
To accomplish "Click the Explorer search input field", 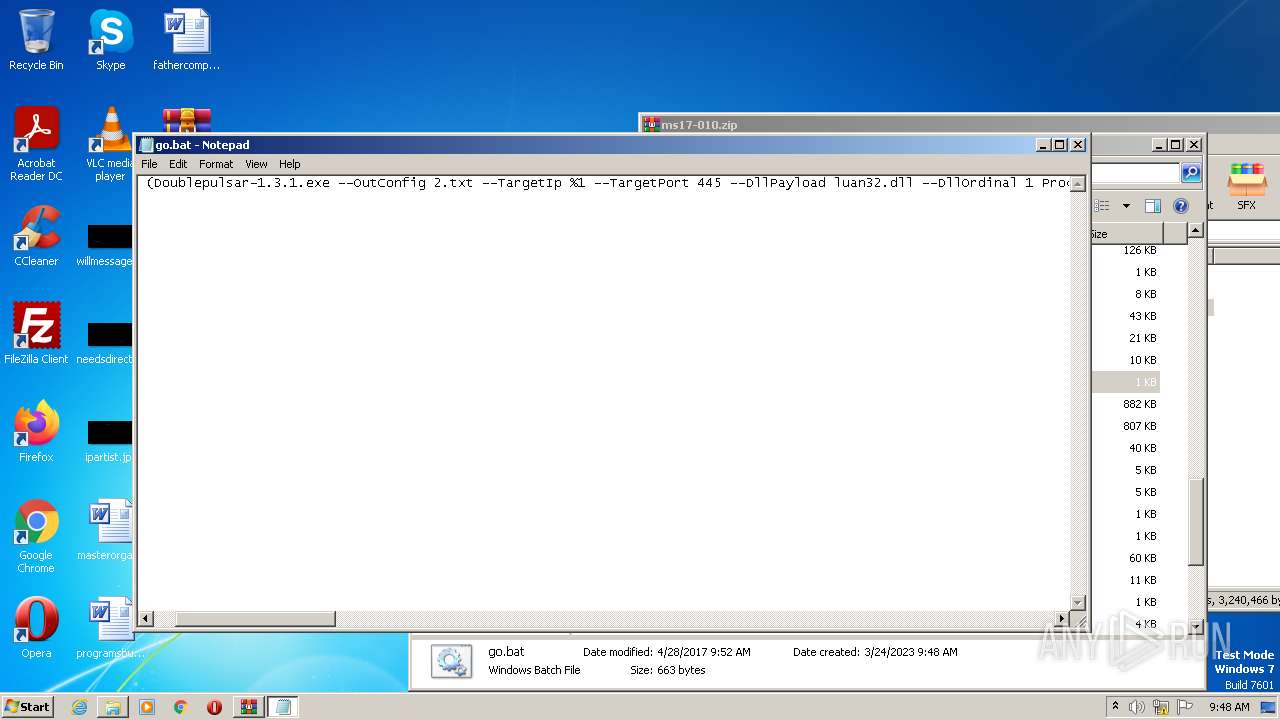I will (1136, 173).
